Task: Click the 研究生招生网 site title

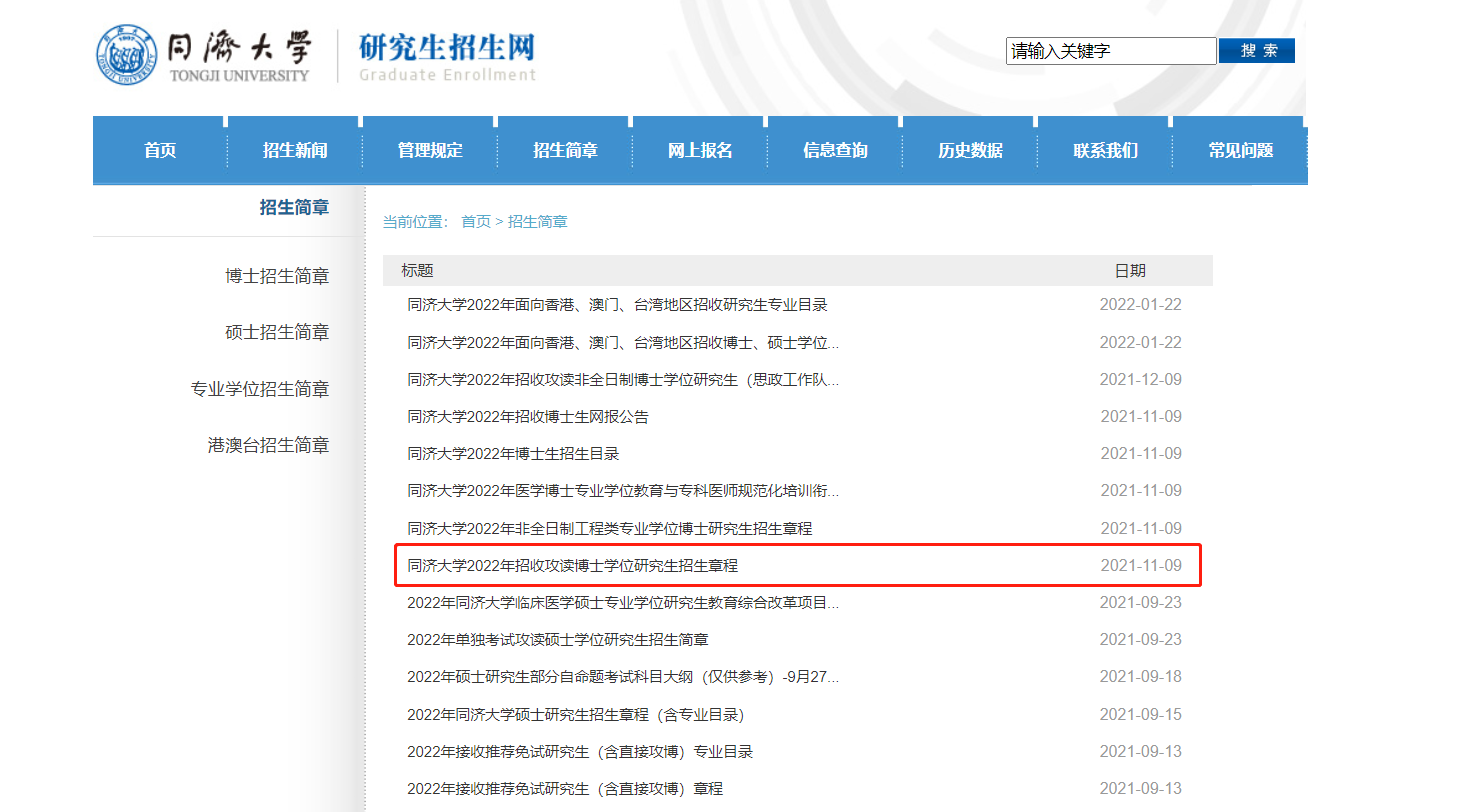Action: coord(447,47)
